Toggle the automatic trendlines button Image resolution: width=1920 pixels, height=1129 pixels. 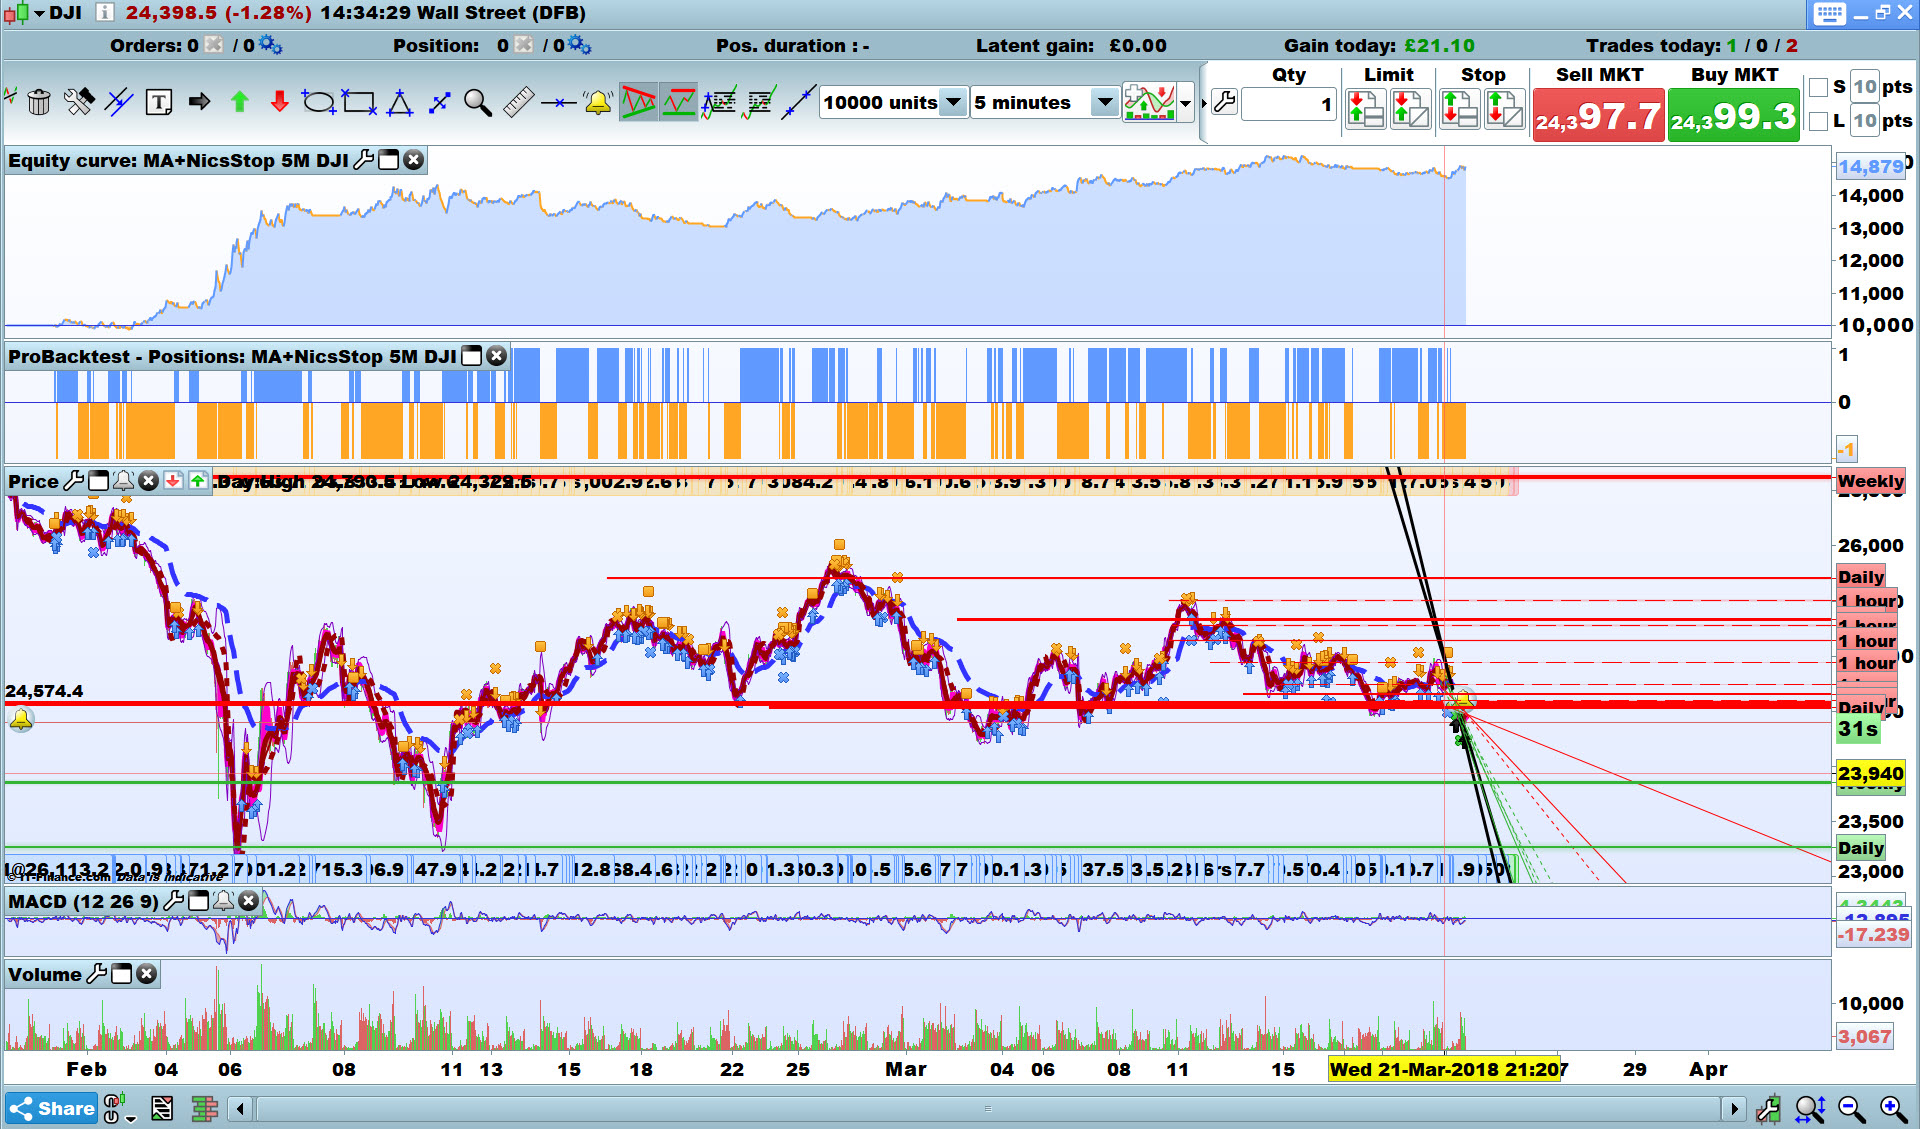(638, 102)
